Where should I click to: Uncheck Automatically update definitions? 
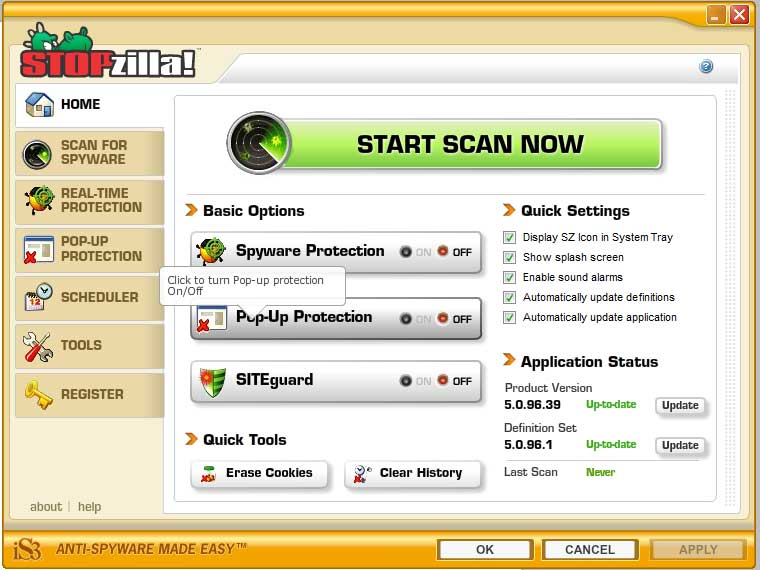[509, 297]
